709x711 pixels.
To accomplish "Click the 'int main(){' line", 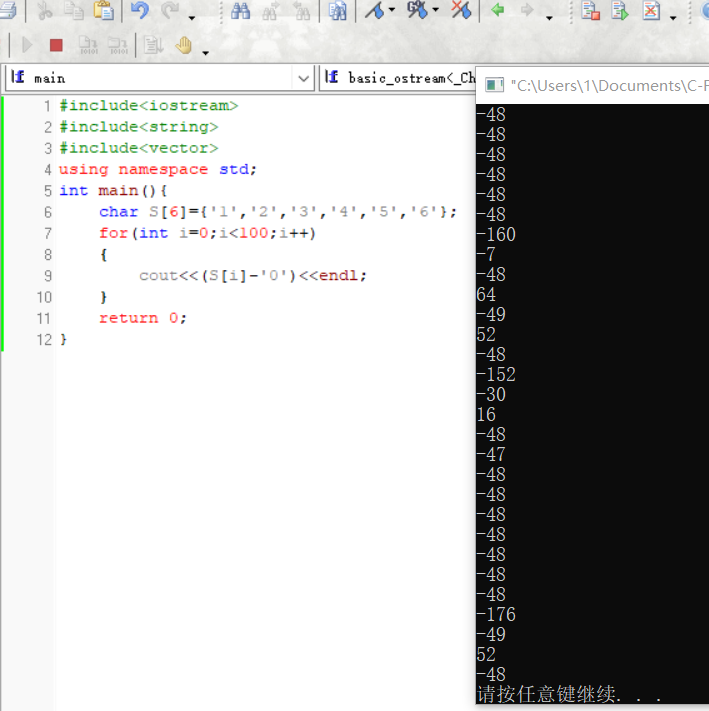I will 113,191.
